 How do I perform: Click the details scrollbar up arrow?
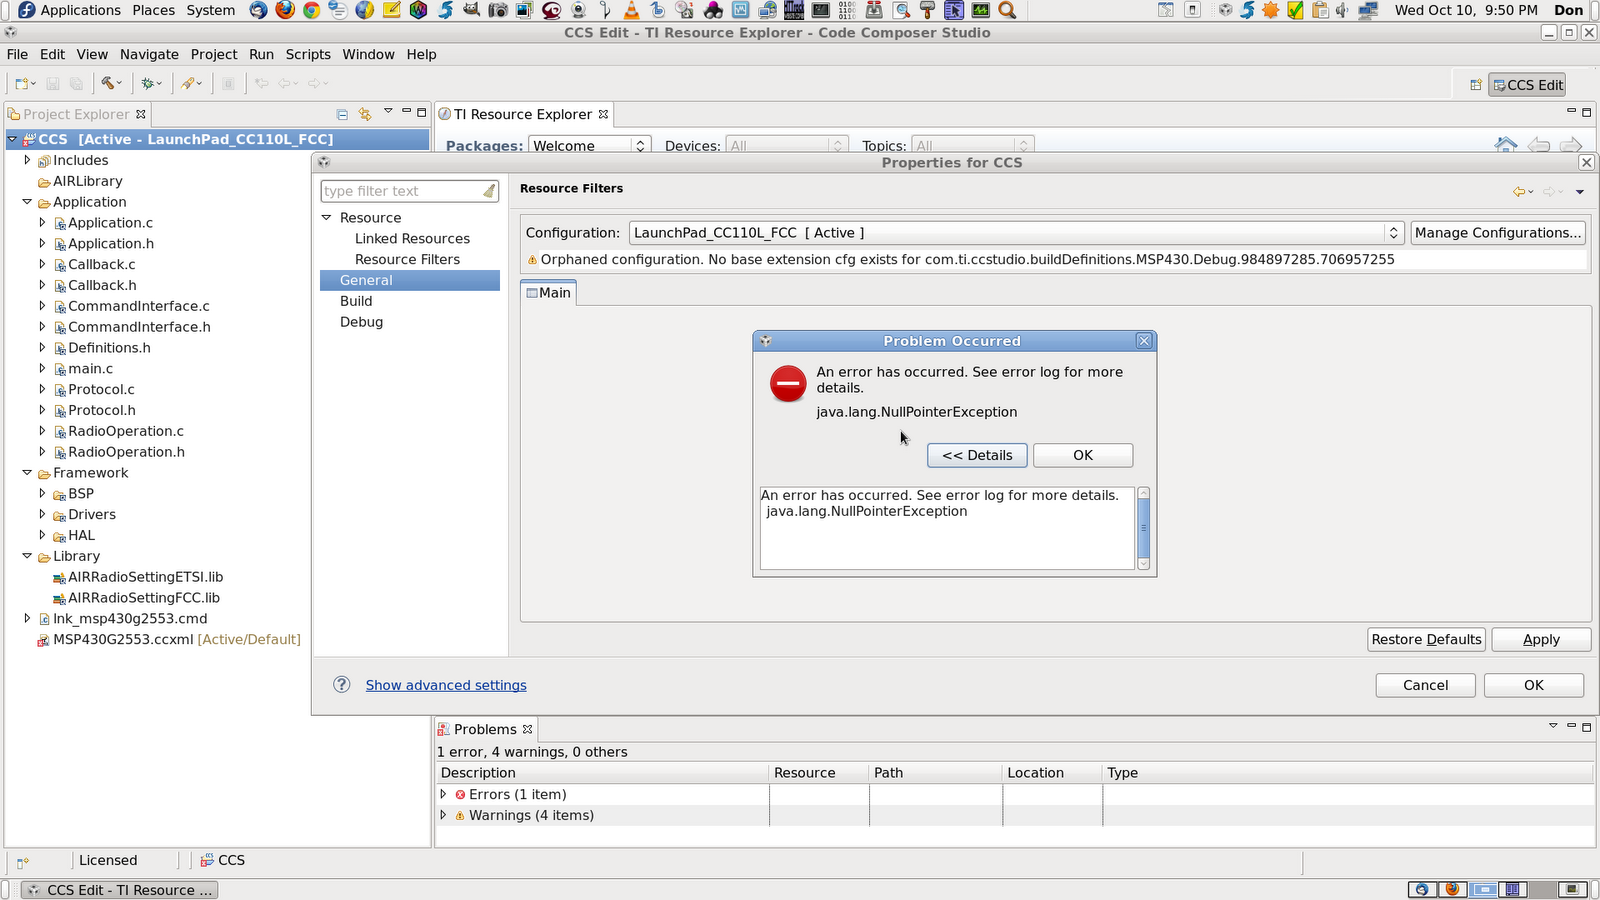click(1144, 493)
